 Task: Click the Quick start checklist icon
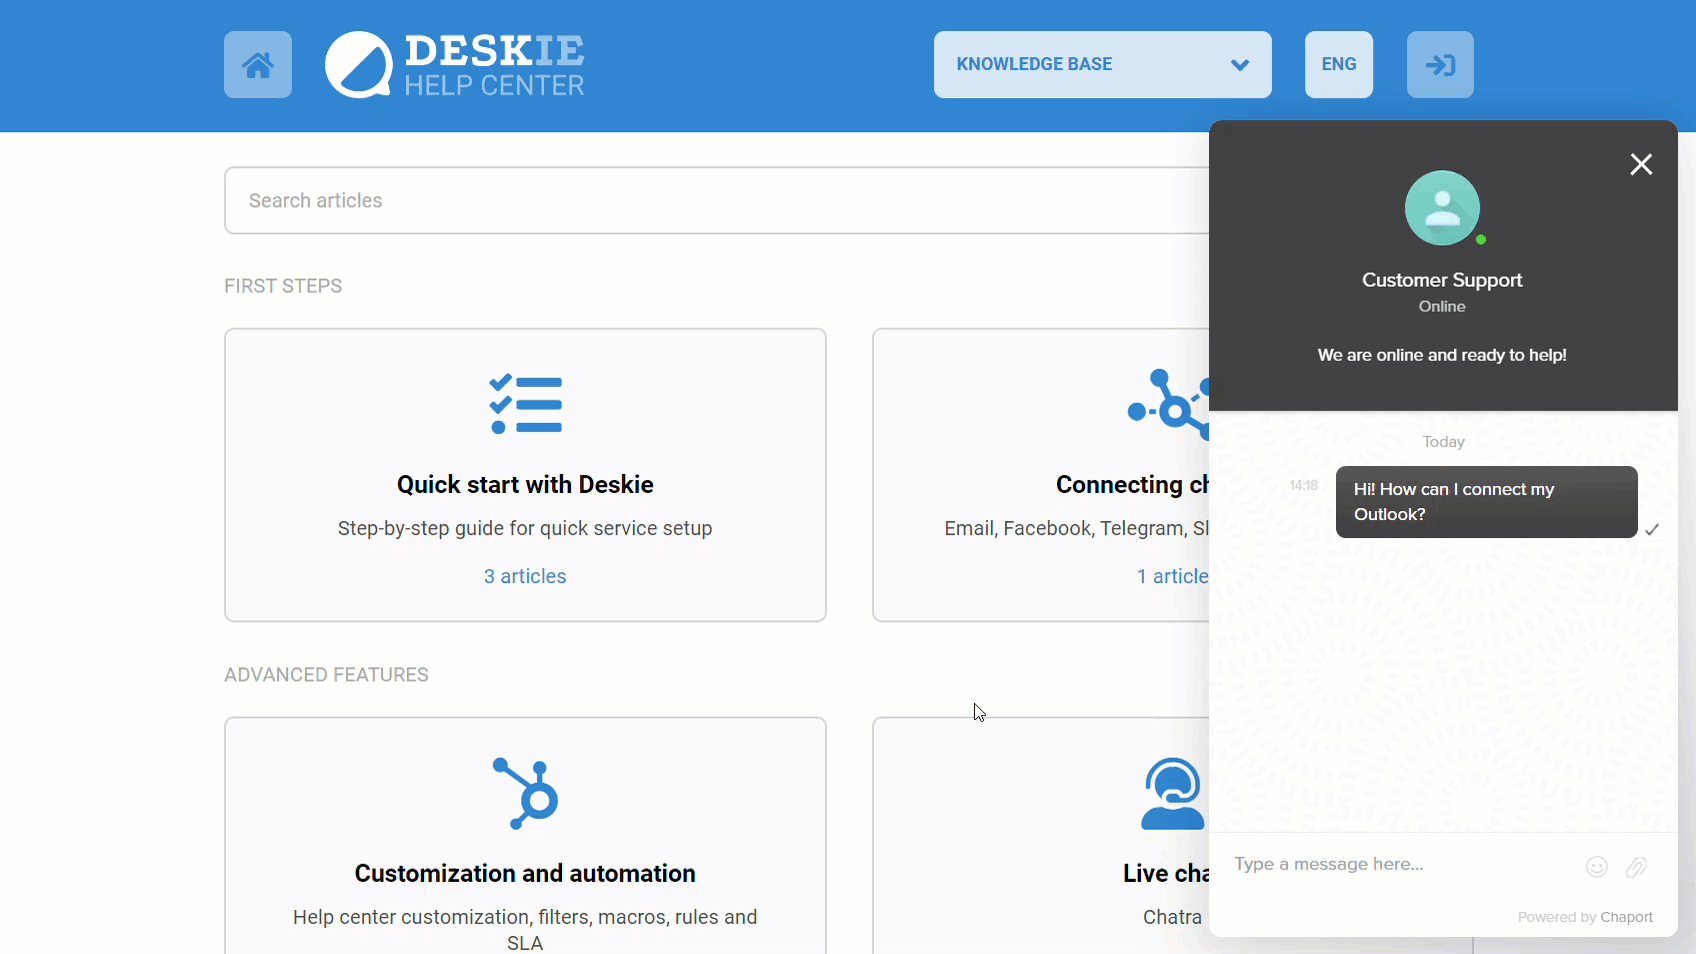tap(525, 405)
